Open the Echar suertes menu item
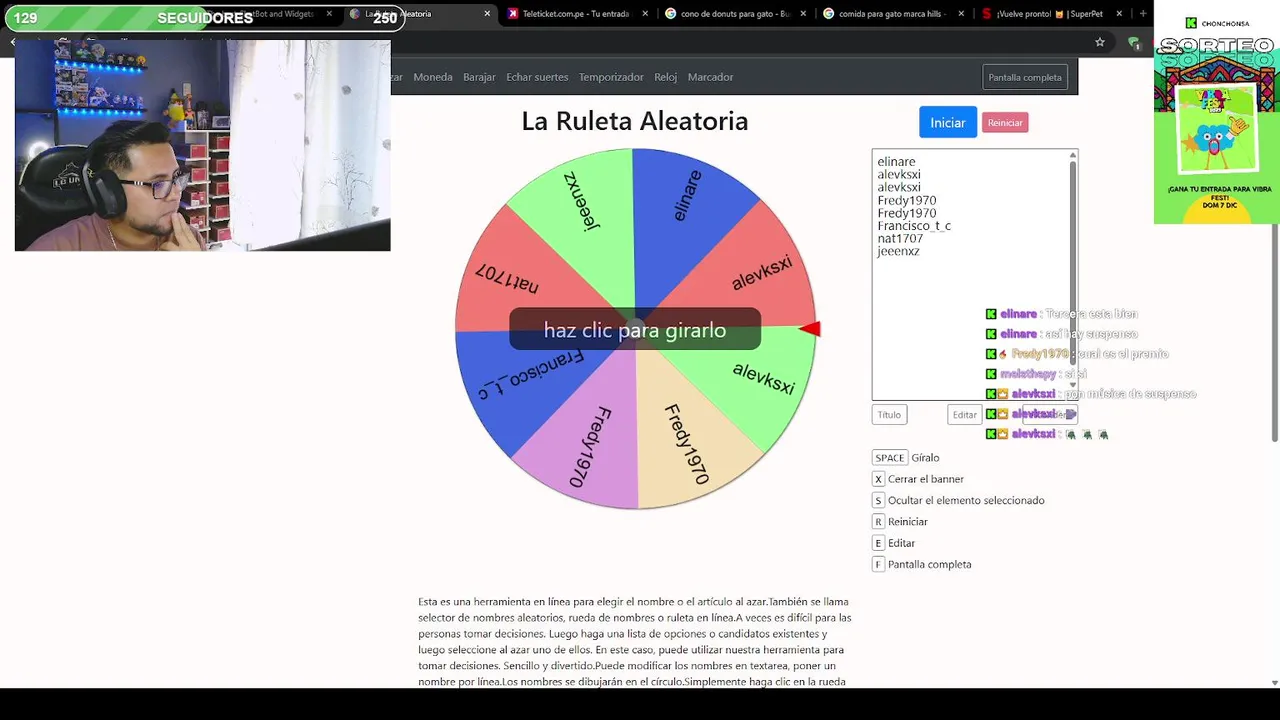 (537, 77)
